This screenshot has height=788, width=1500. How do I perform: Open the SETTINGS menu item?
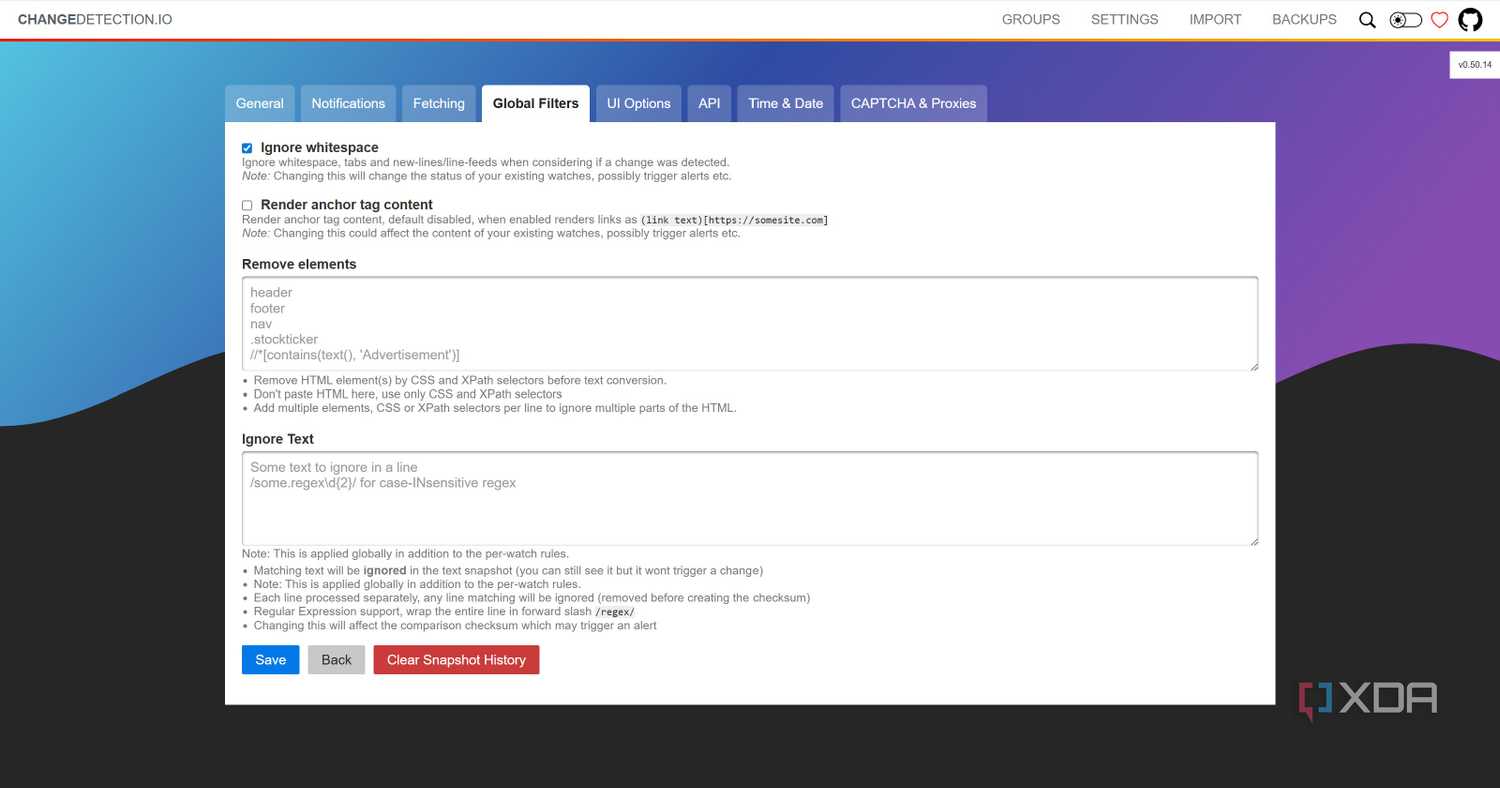pyautogui.click(x=1125, y=19)
